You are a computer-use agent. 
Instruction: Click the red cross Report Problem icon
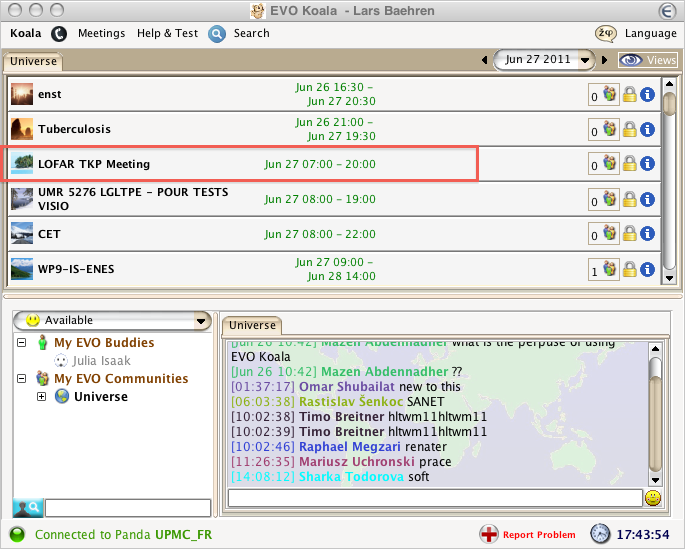489,534
